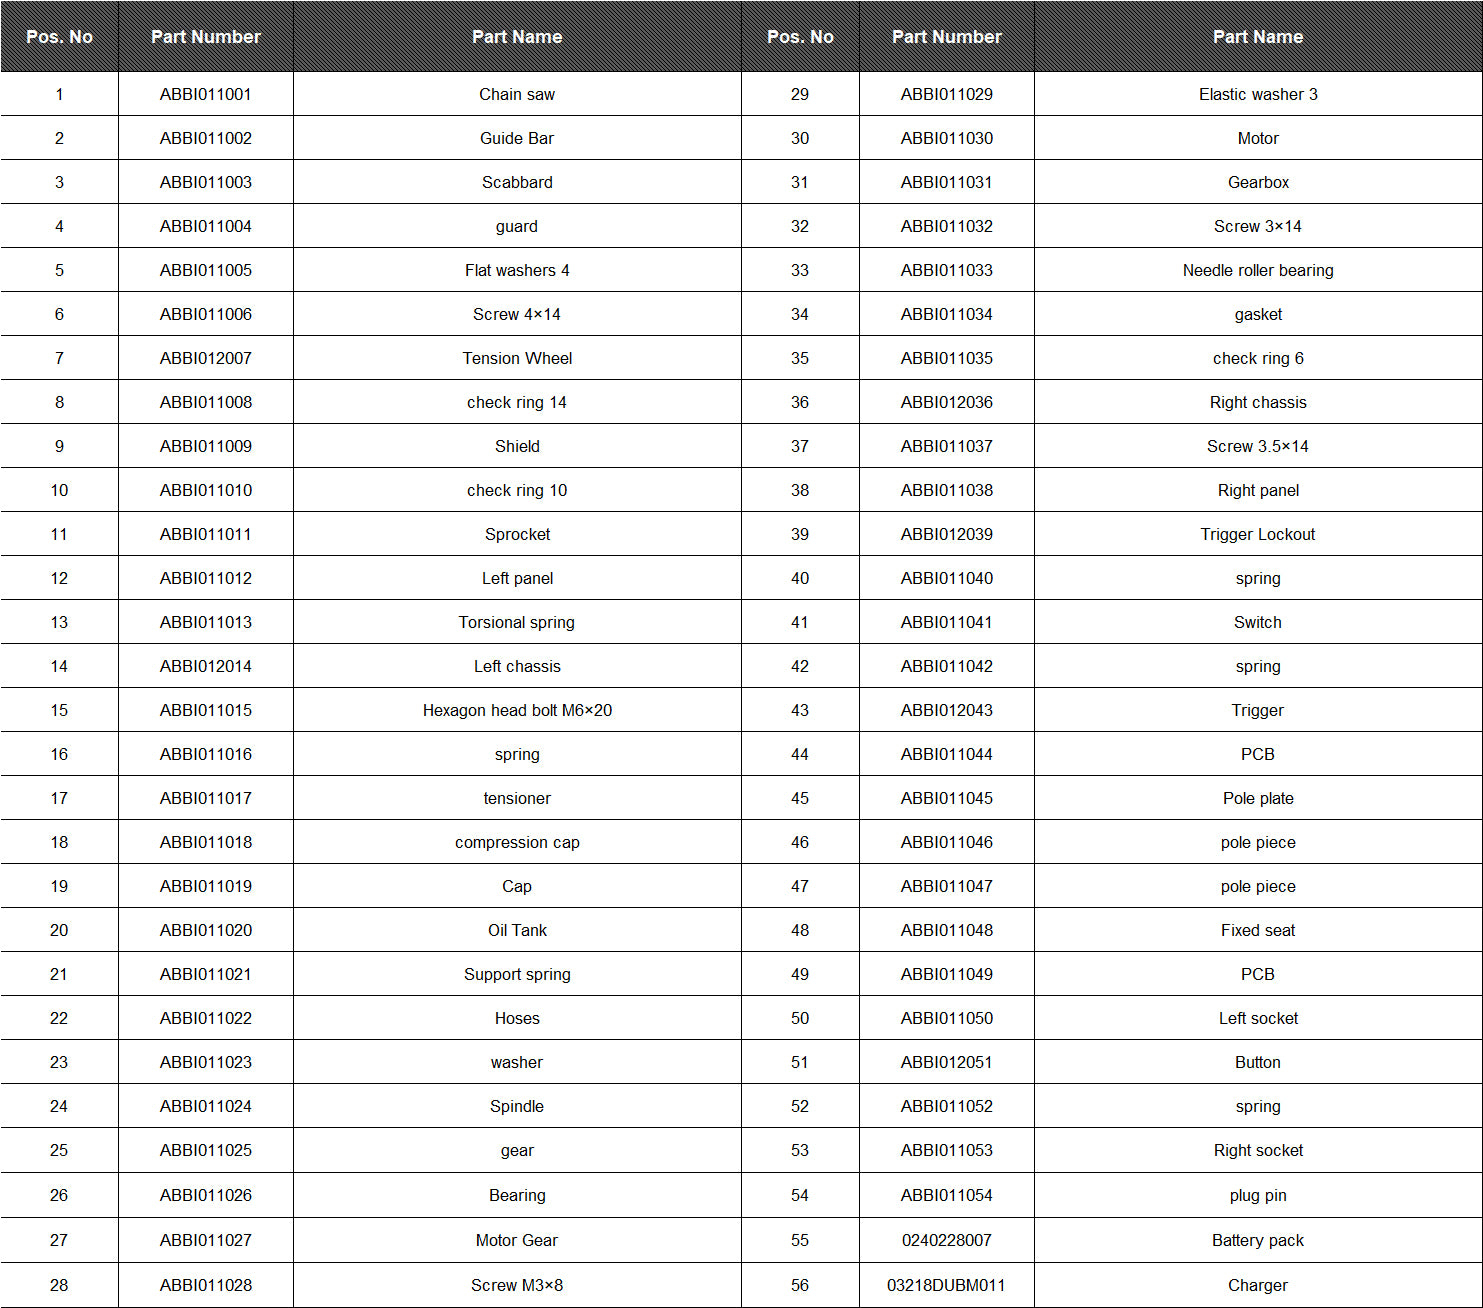Click the right-side Part Name header
Image resolution: width=1483 pixels, height=1308 pixels.
(x=1258, y=37)
